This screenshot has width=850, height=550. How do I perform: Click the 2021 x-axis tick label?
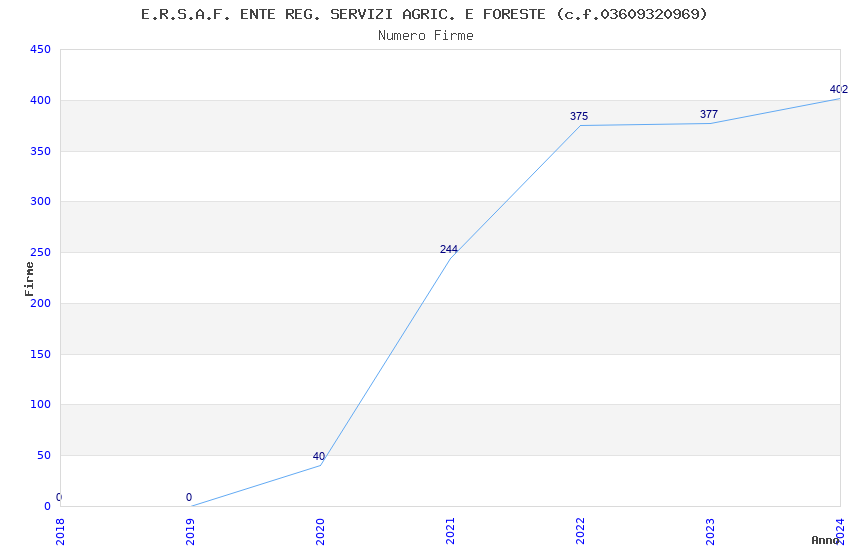click(x=450, y=532)
